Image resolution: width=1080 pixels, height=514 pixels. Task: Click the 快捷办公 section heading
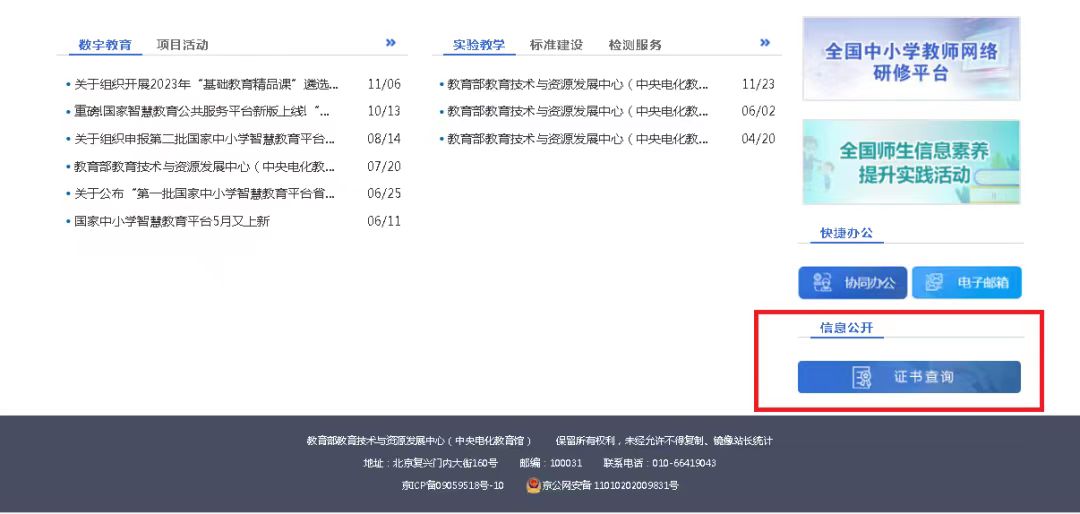[846, 233]
